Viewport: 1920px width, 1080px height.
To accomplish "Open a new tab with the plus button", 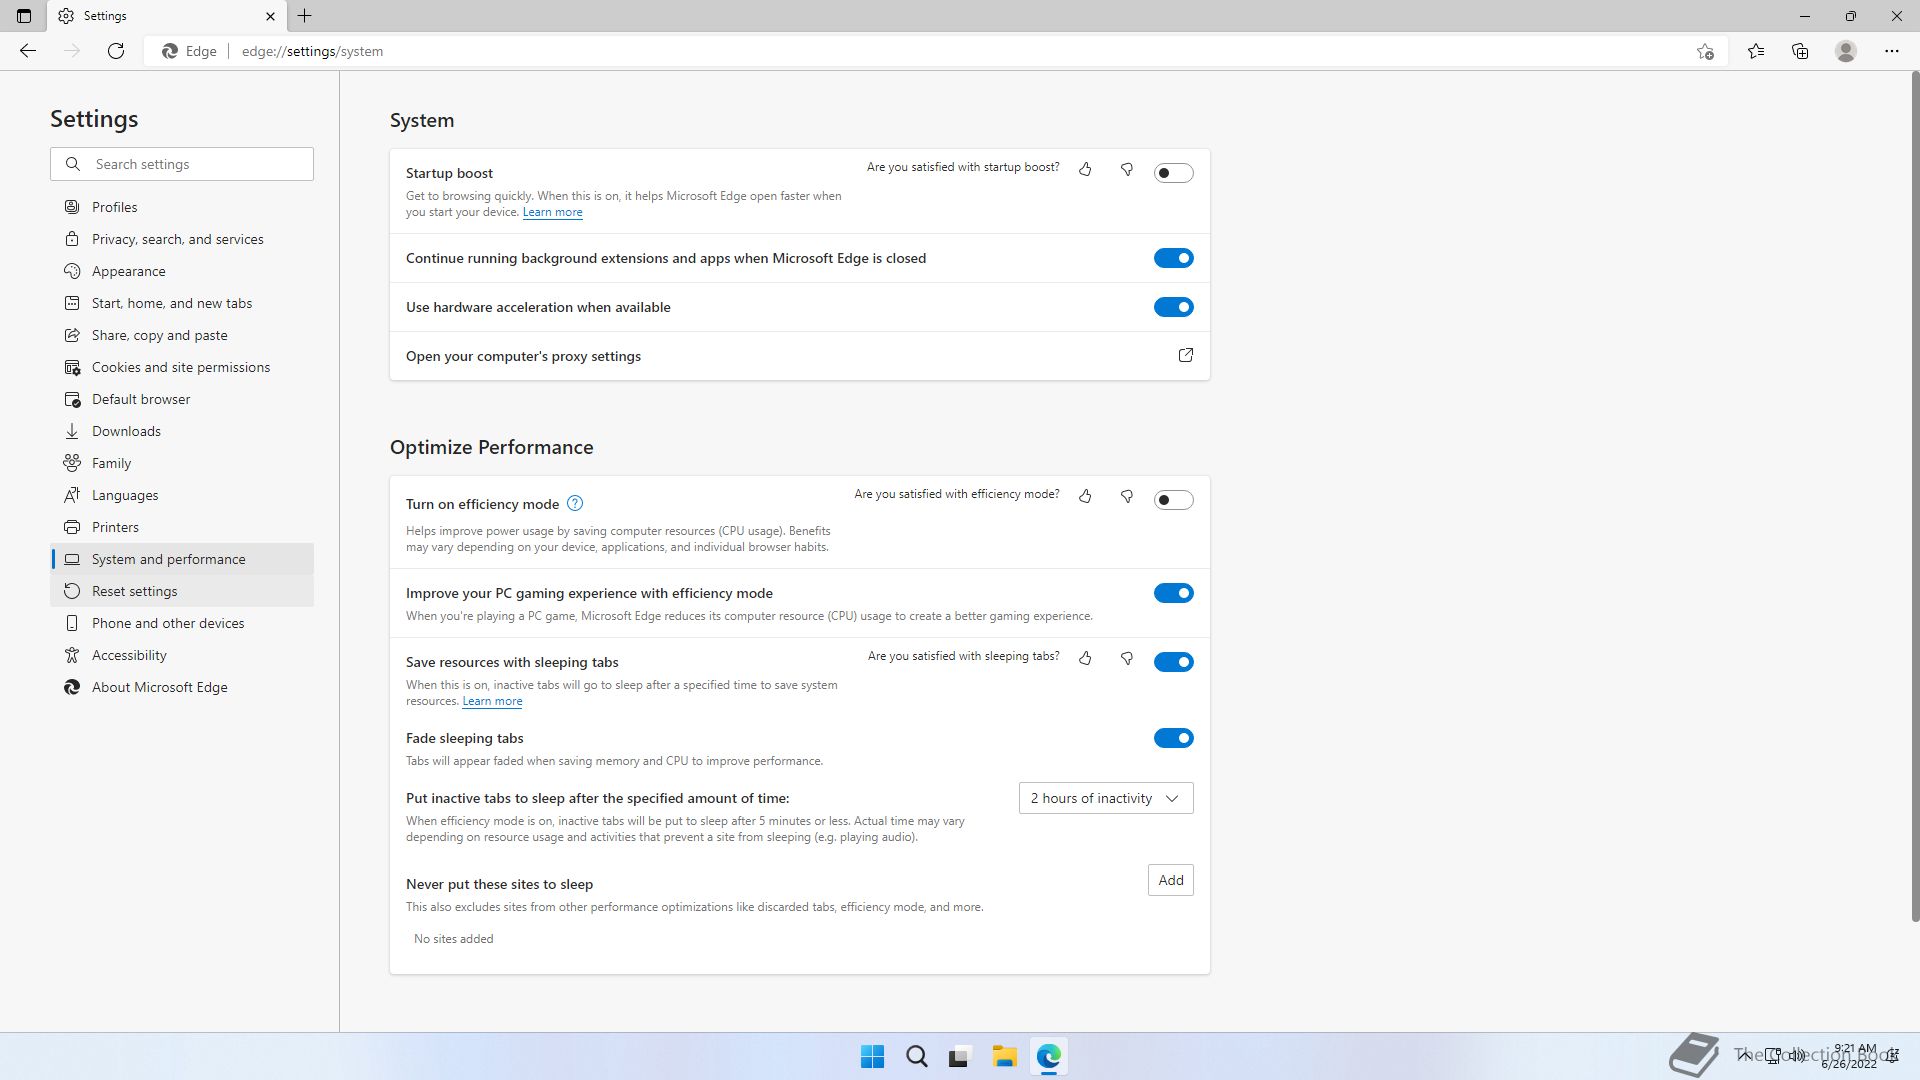I will (x=305, y=16).
